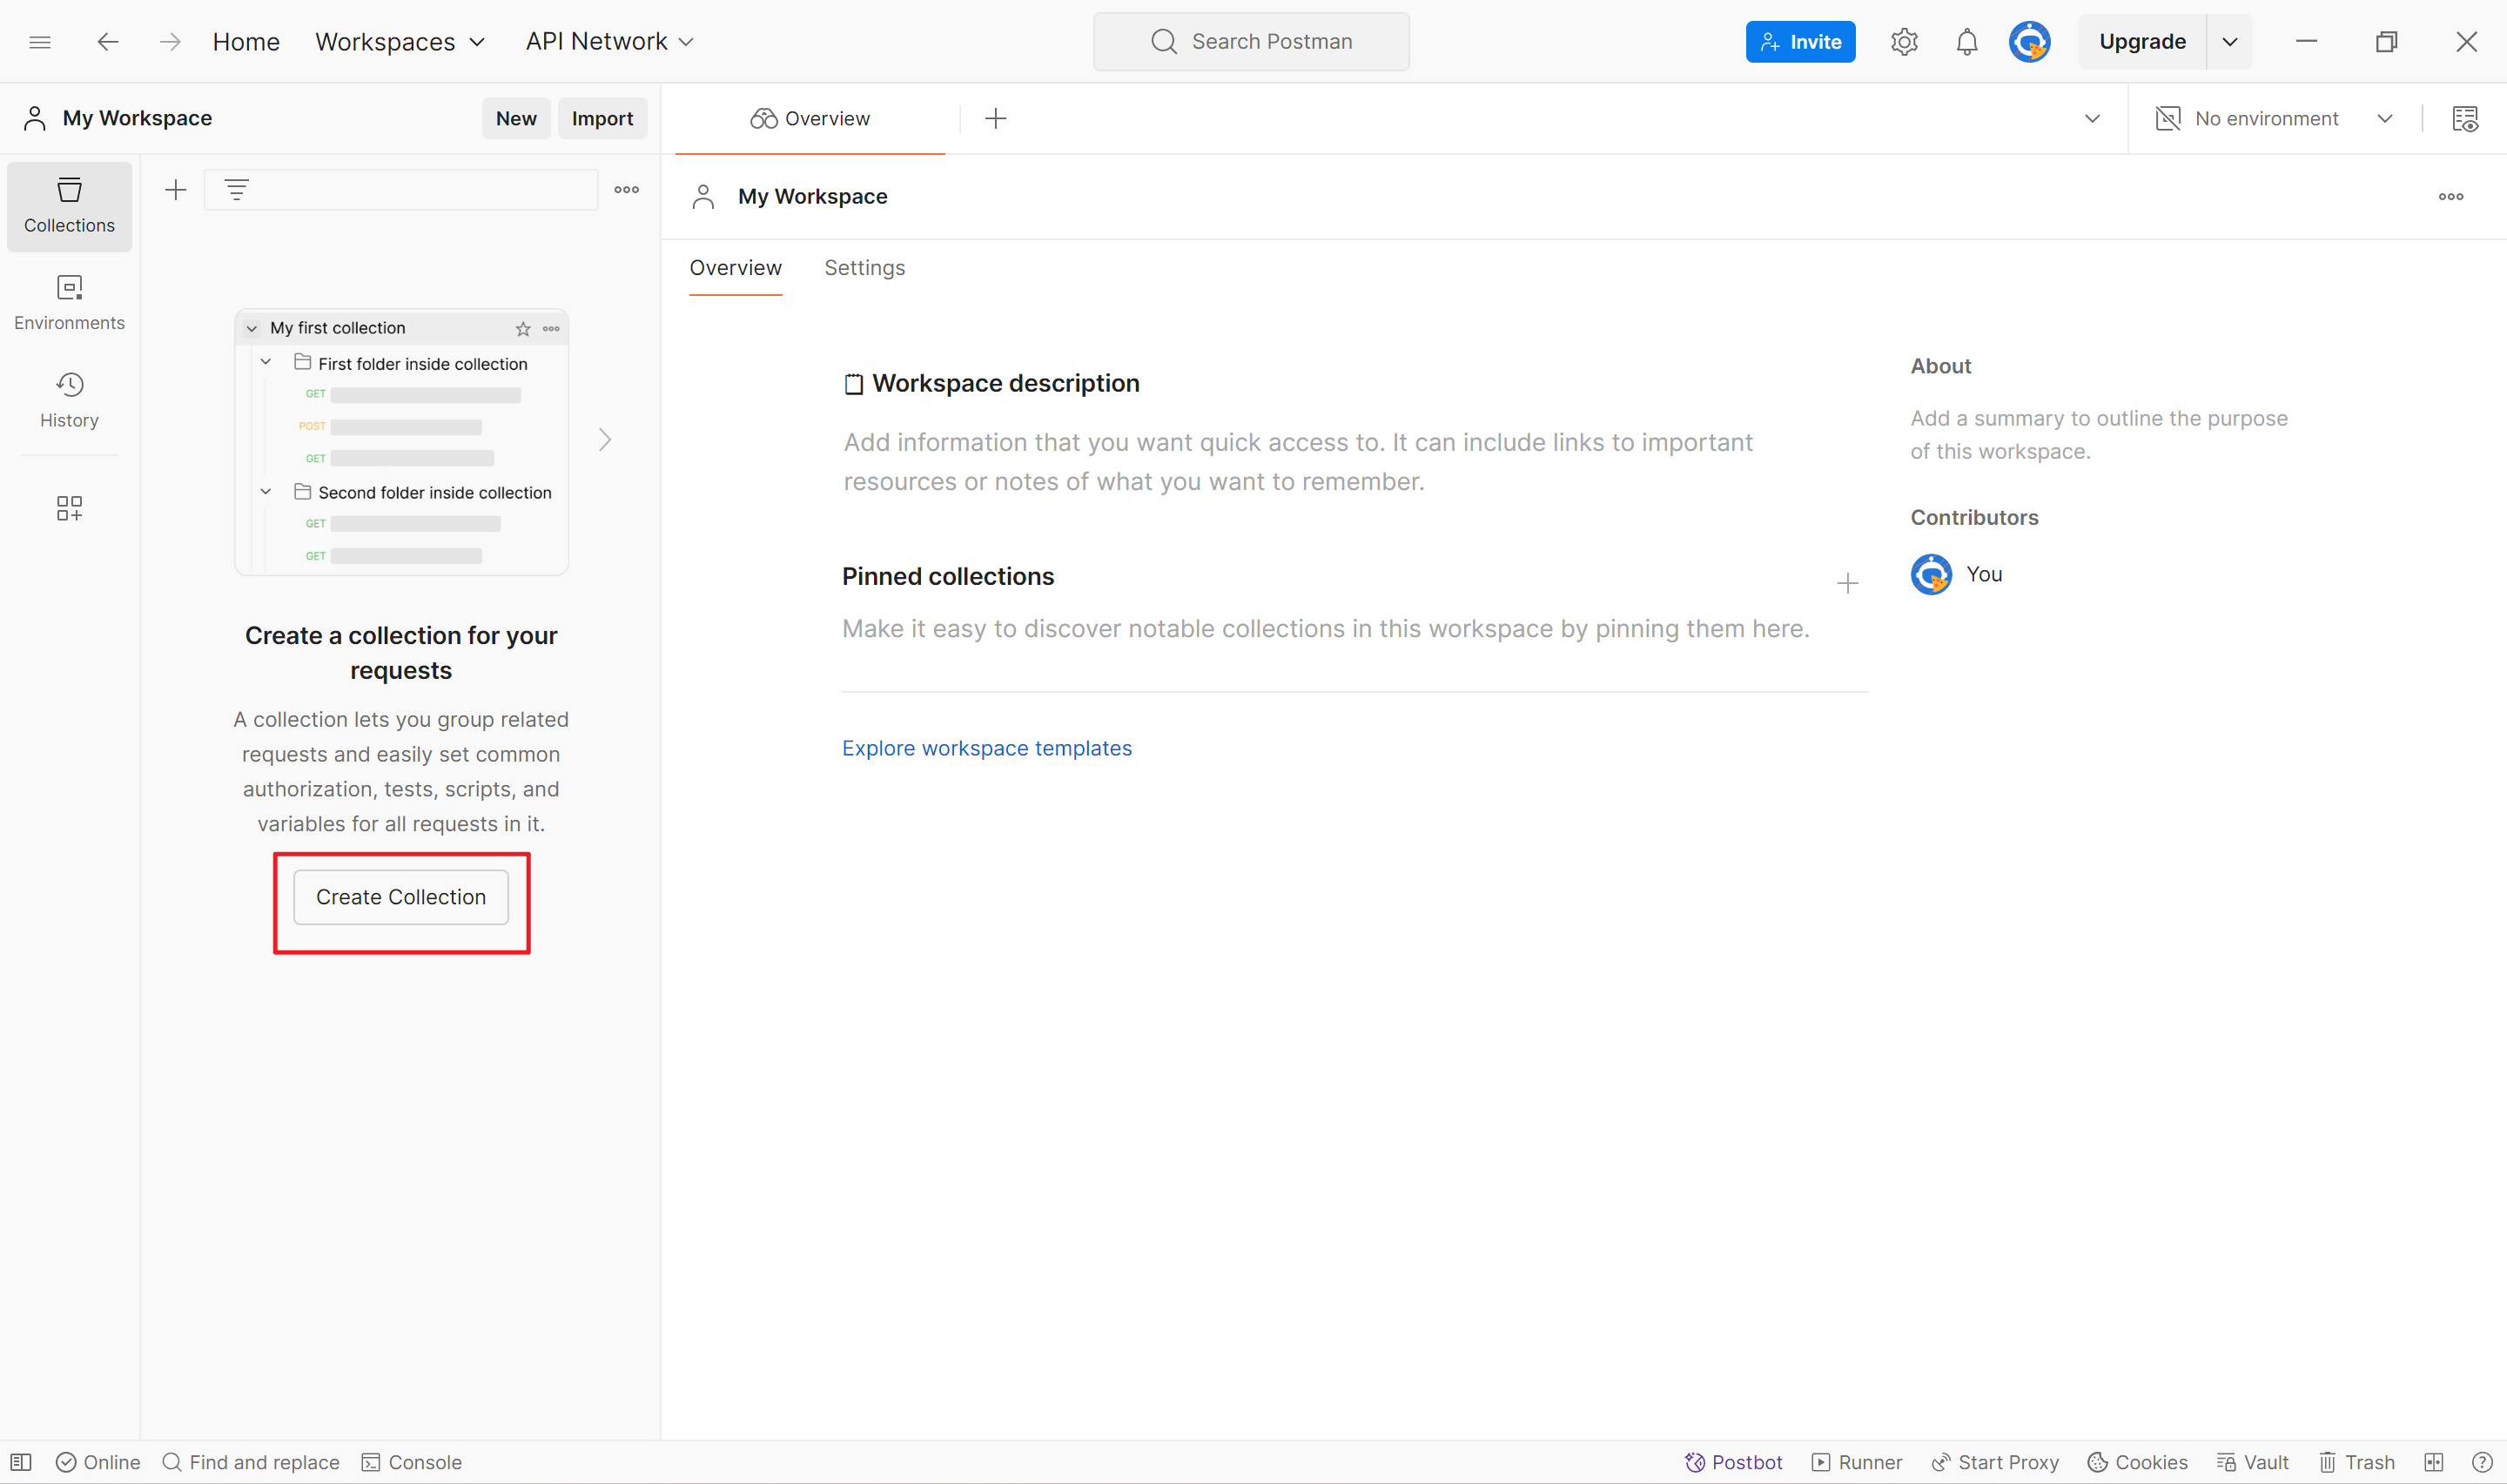Go forward with the right arrow
Screen dimensions: 2507x1484
click(x=170, y=42)
